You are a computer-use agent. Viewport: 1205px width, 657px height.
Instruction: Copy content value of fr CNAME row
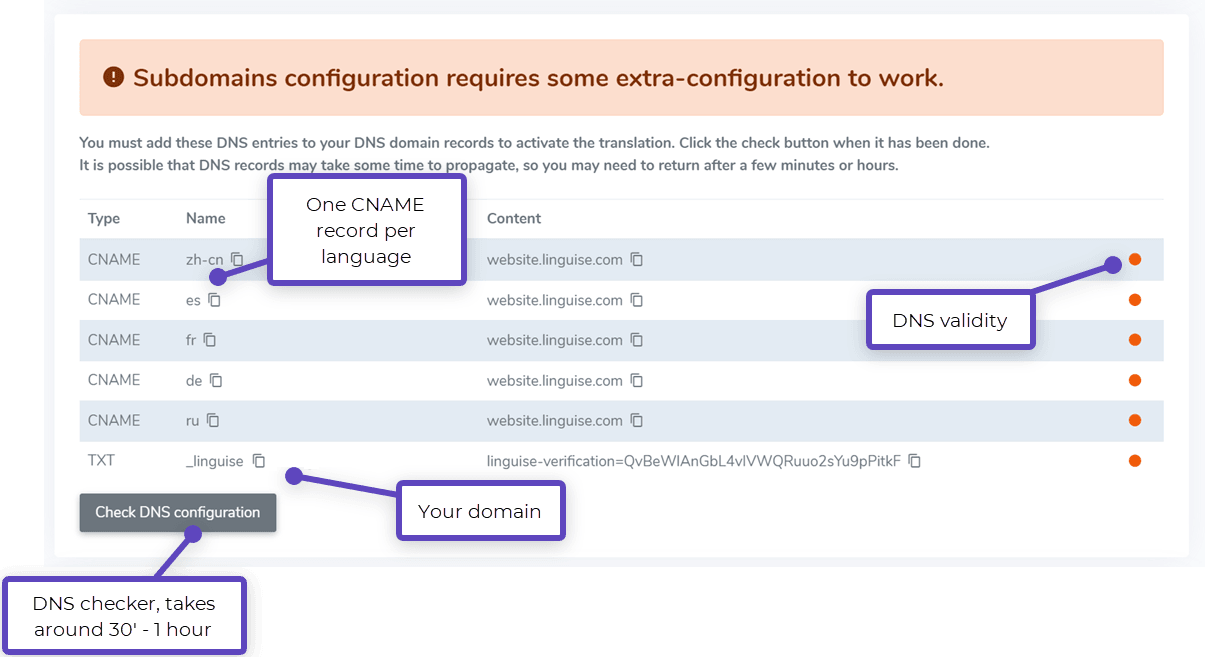click(x=637, y=340)
